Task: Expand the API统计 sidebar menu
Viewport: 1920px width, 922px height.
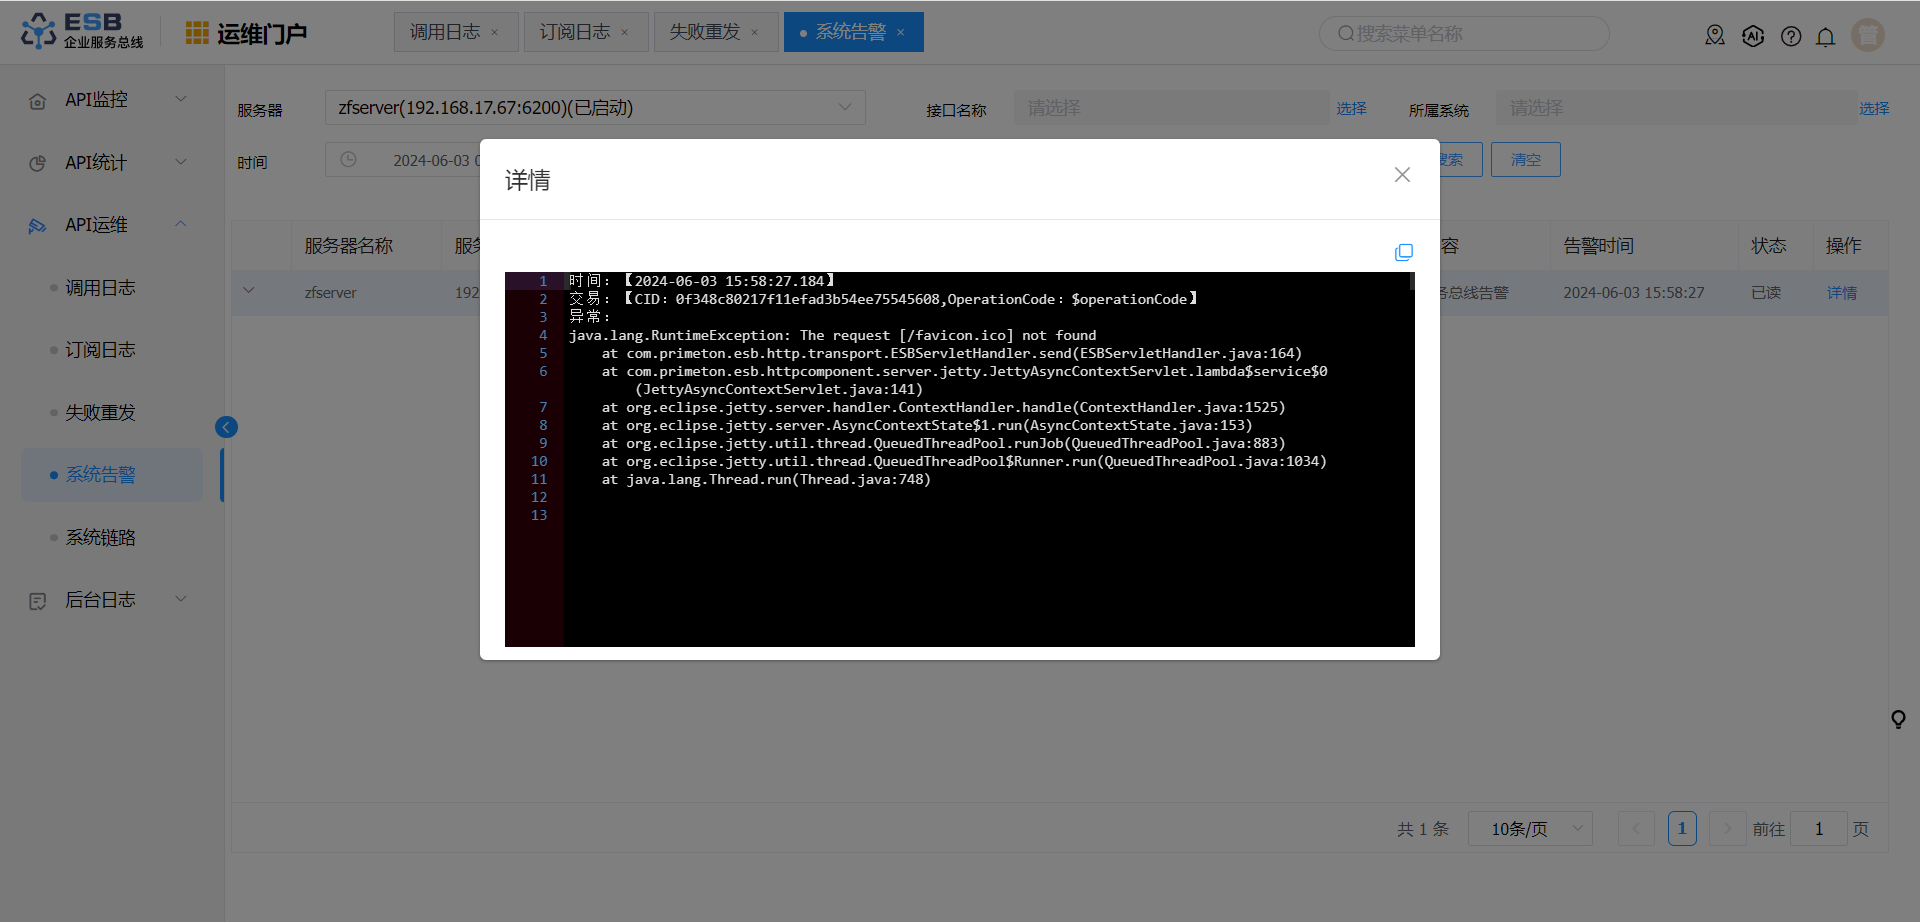Action: pyautogui.click(x=108, y=162)
